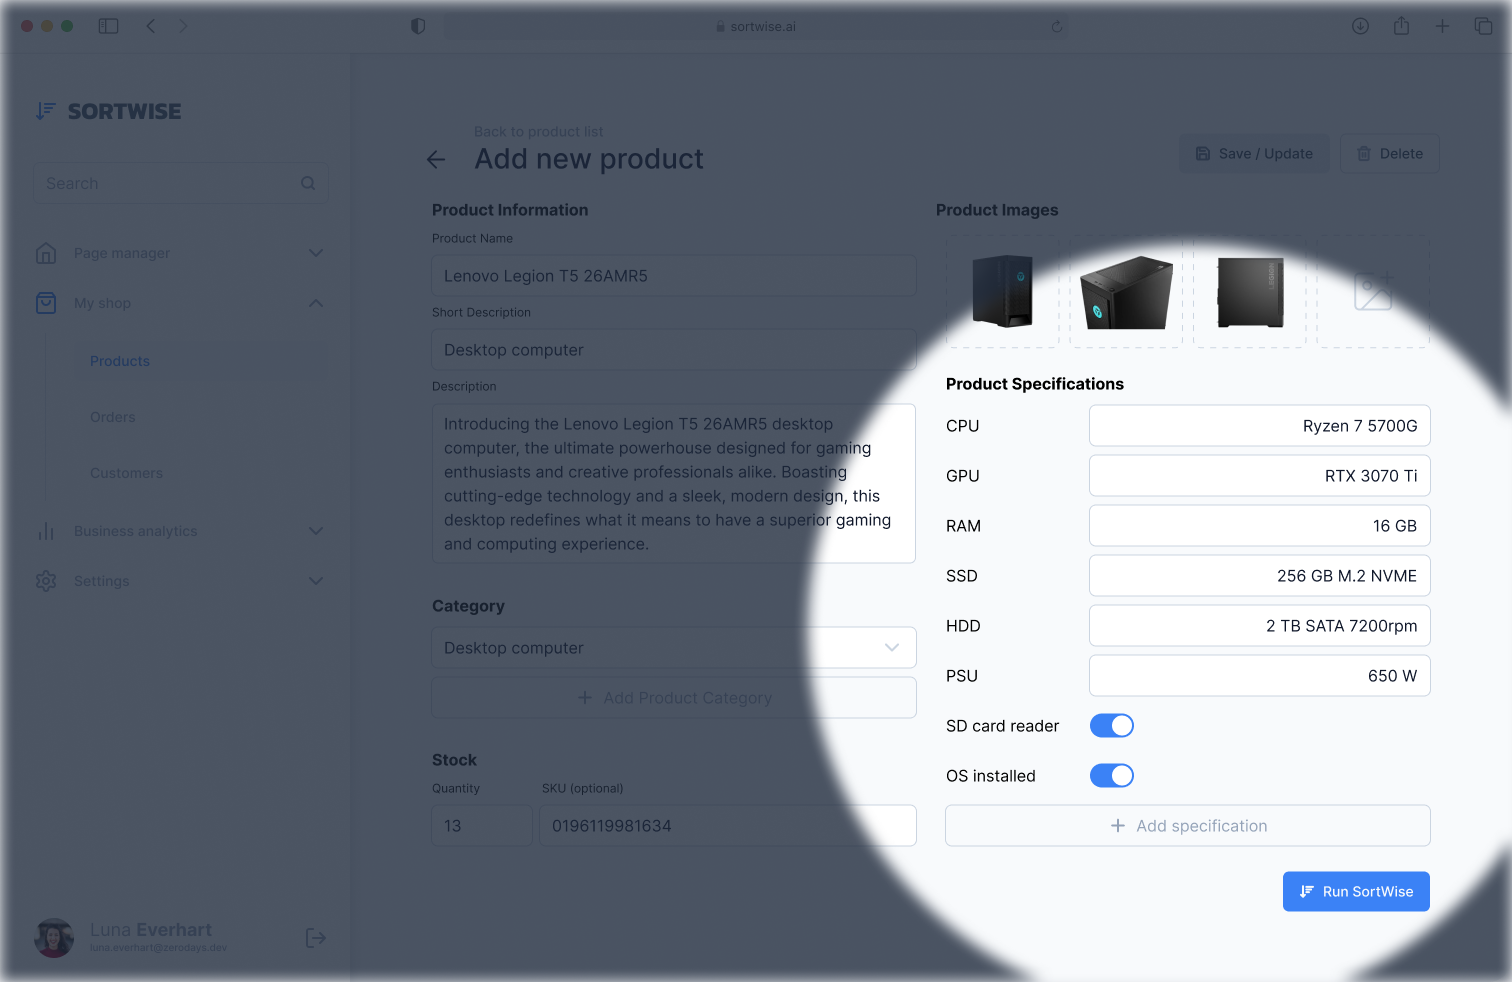Click the SORTWISE logo icon
Image resolution: width=1512 pixels, height=982 pixels.
click(x=45, y=111)
